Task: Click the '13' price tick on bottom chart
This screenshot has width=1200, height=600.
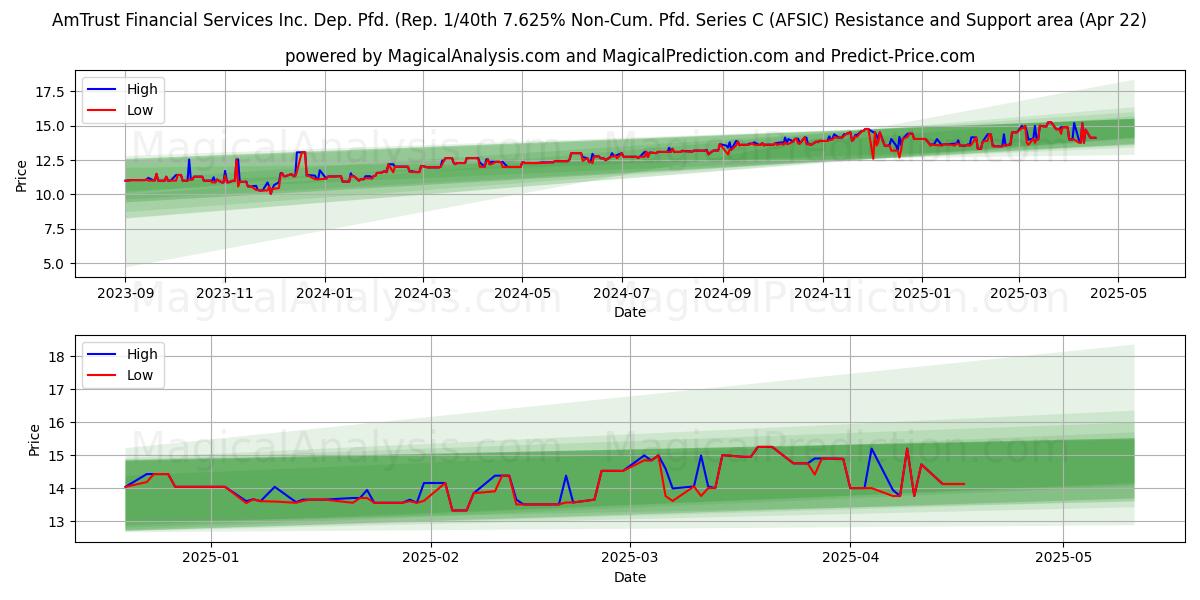Action: pyautogui.click(x=58, y=522)
